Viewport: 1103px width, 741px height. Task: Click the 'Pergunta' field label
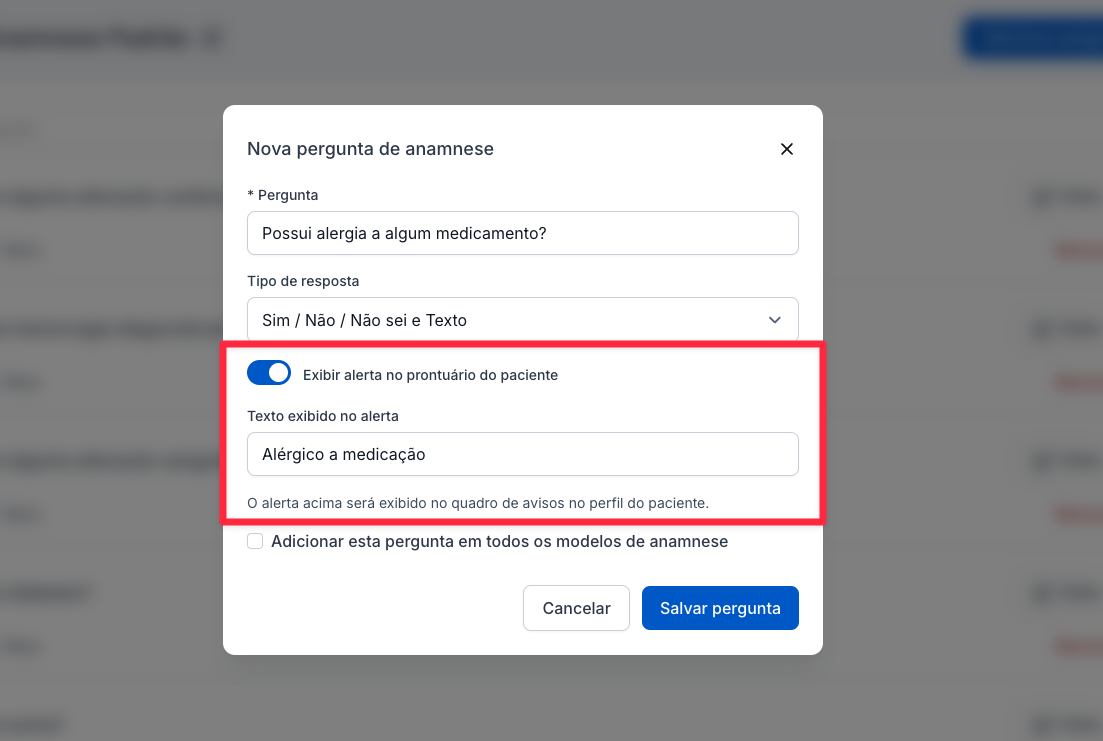[x=288, y=195]
